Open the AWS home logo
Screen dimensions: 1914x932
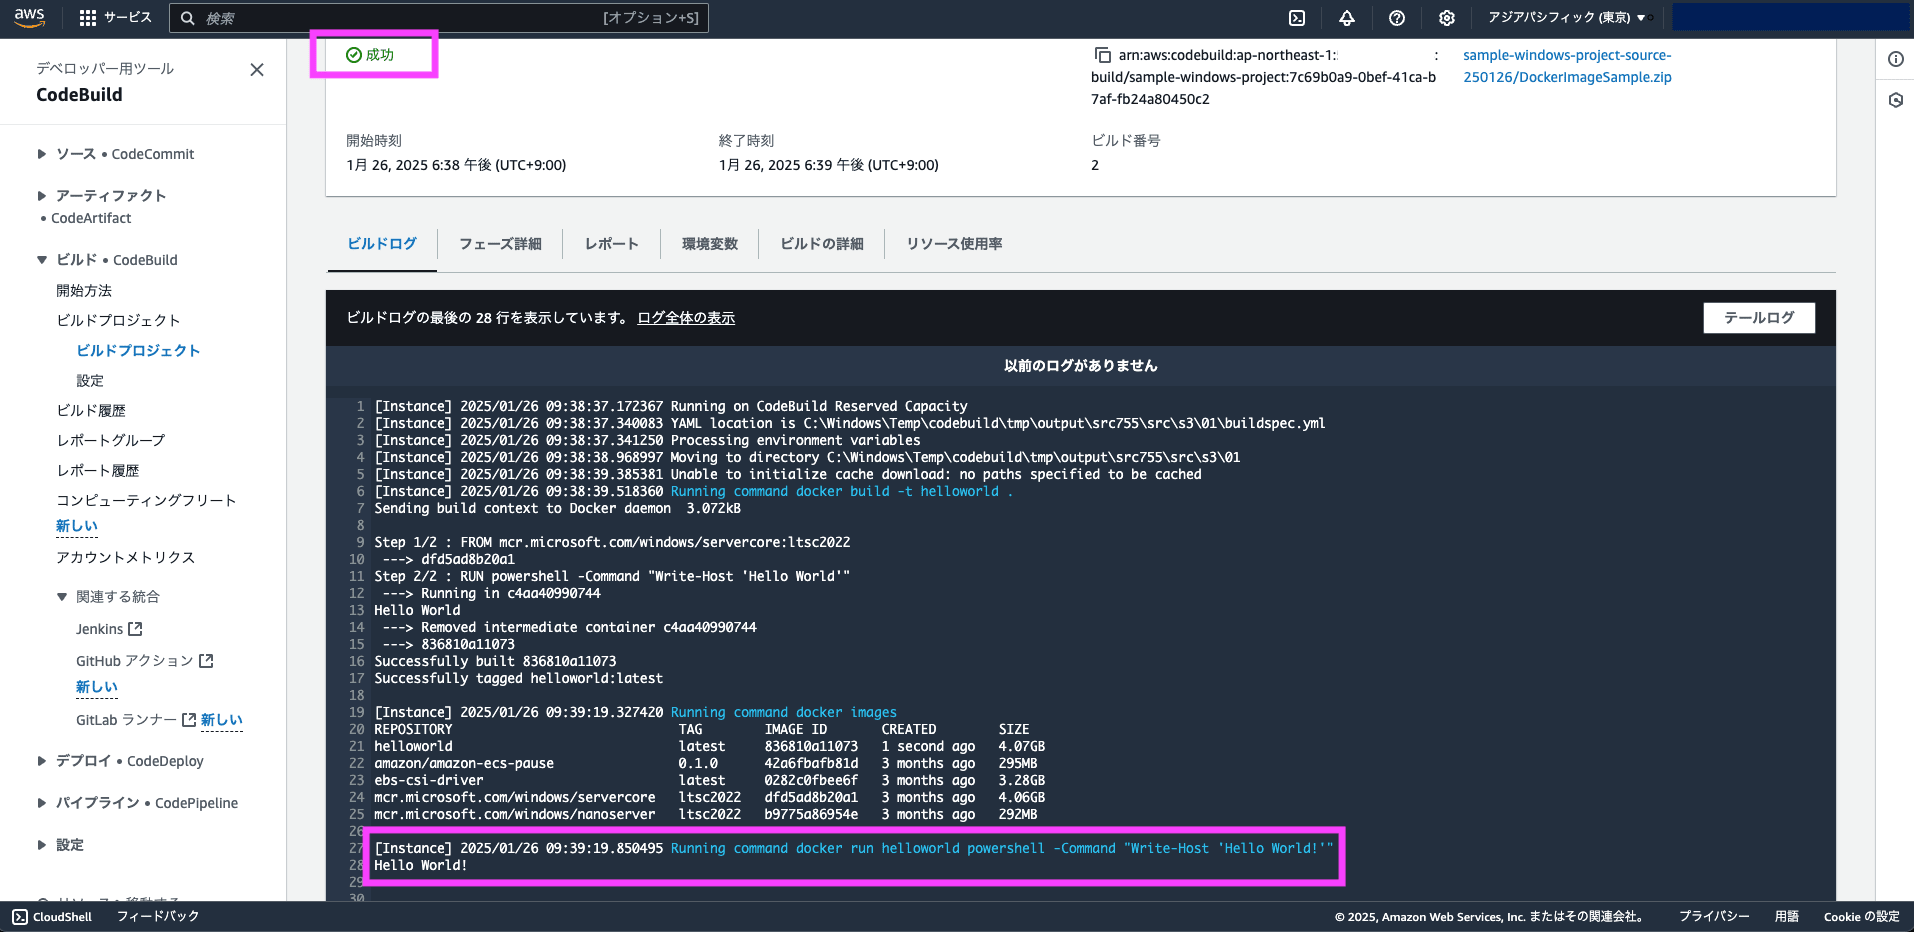pos(30,17)
